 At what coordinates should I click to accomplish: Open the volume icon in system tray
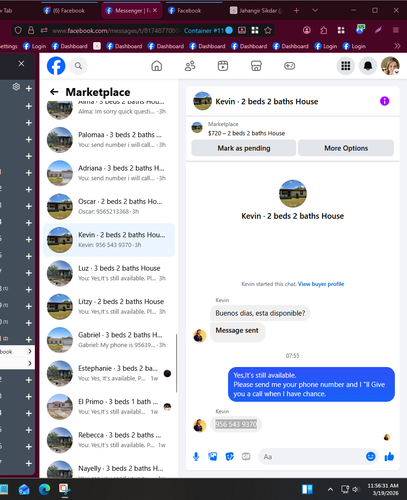click(x=356, y=489)
